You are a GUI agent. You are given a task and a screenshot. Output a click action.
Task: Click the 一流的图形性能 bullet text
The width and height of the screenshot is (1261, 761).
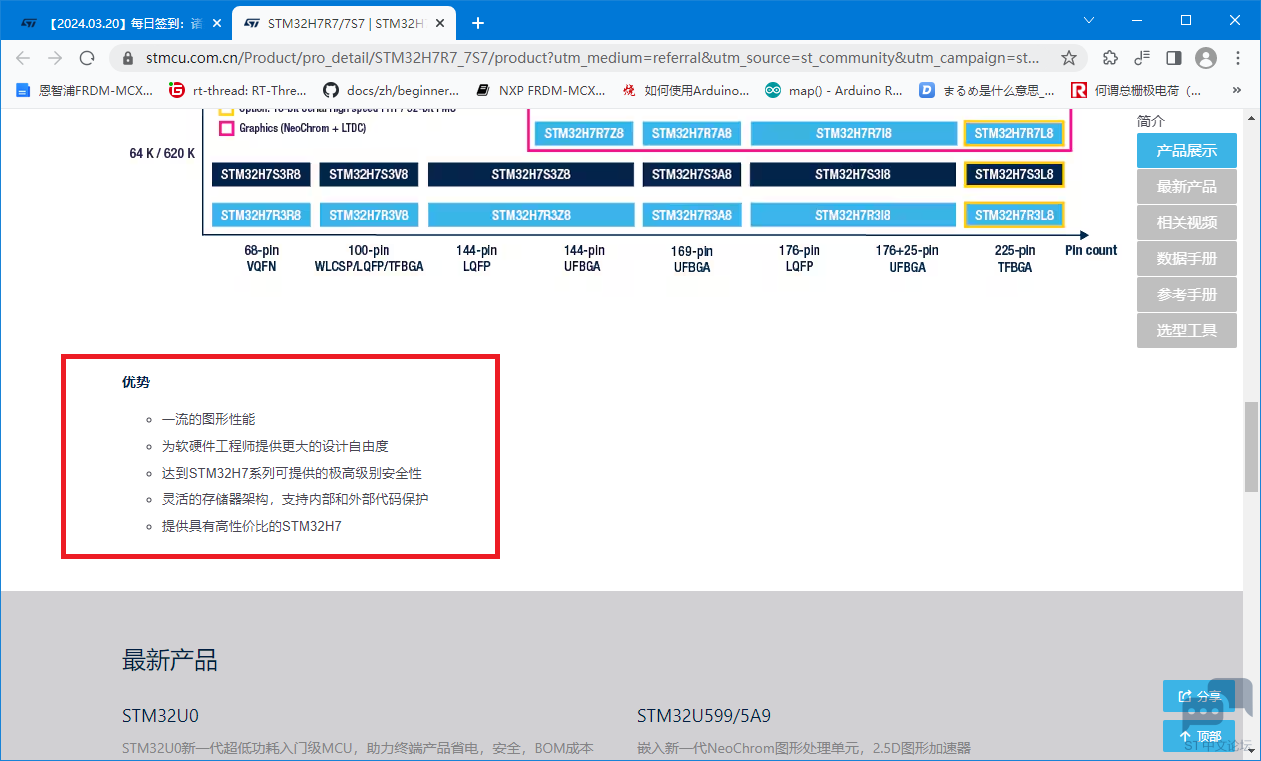click(208, 419)
